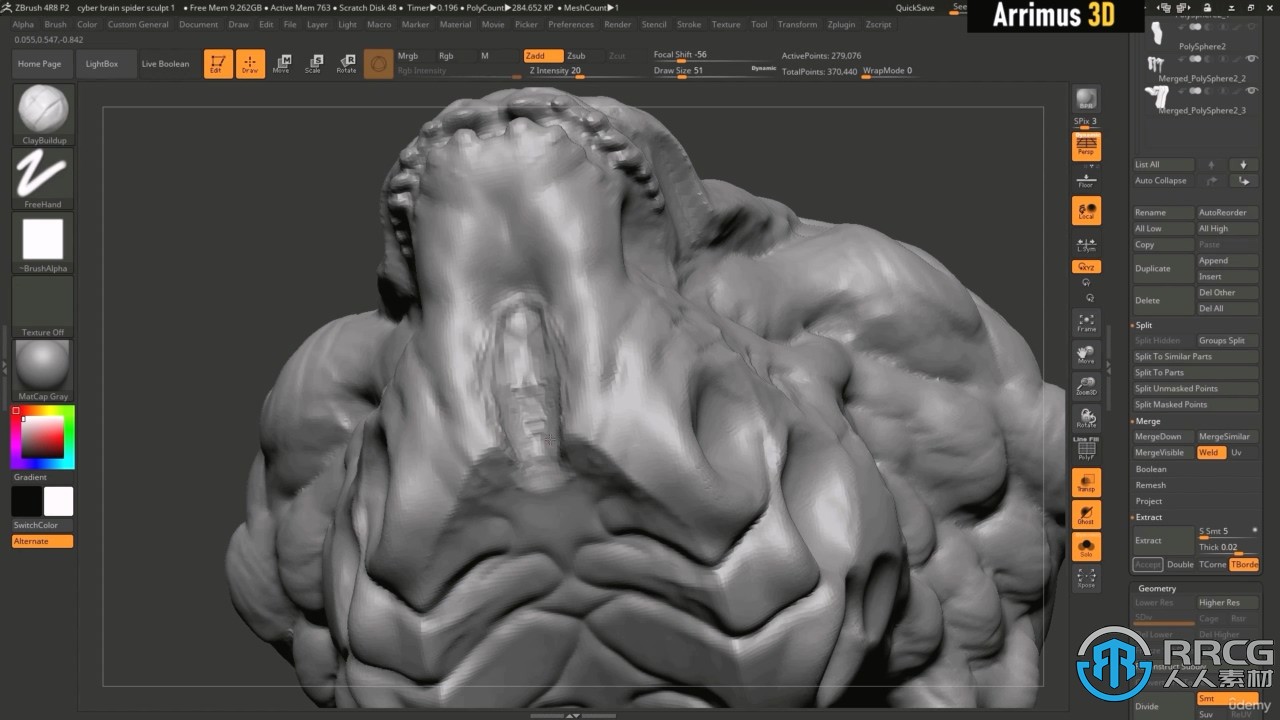The width and height of the screenshot is (1280, 720).
Task: Click the Duplicate subtool button
Action: pyautogui.click(x=1163, y=269)
